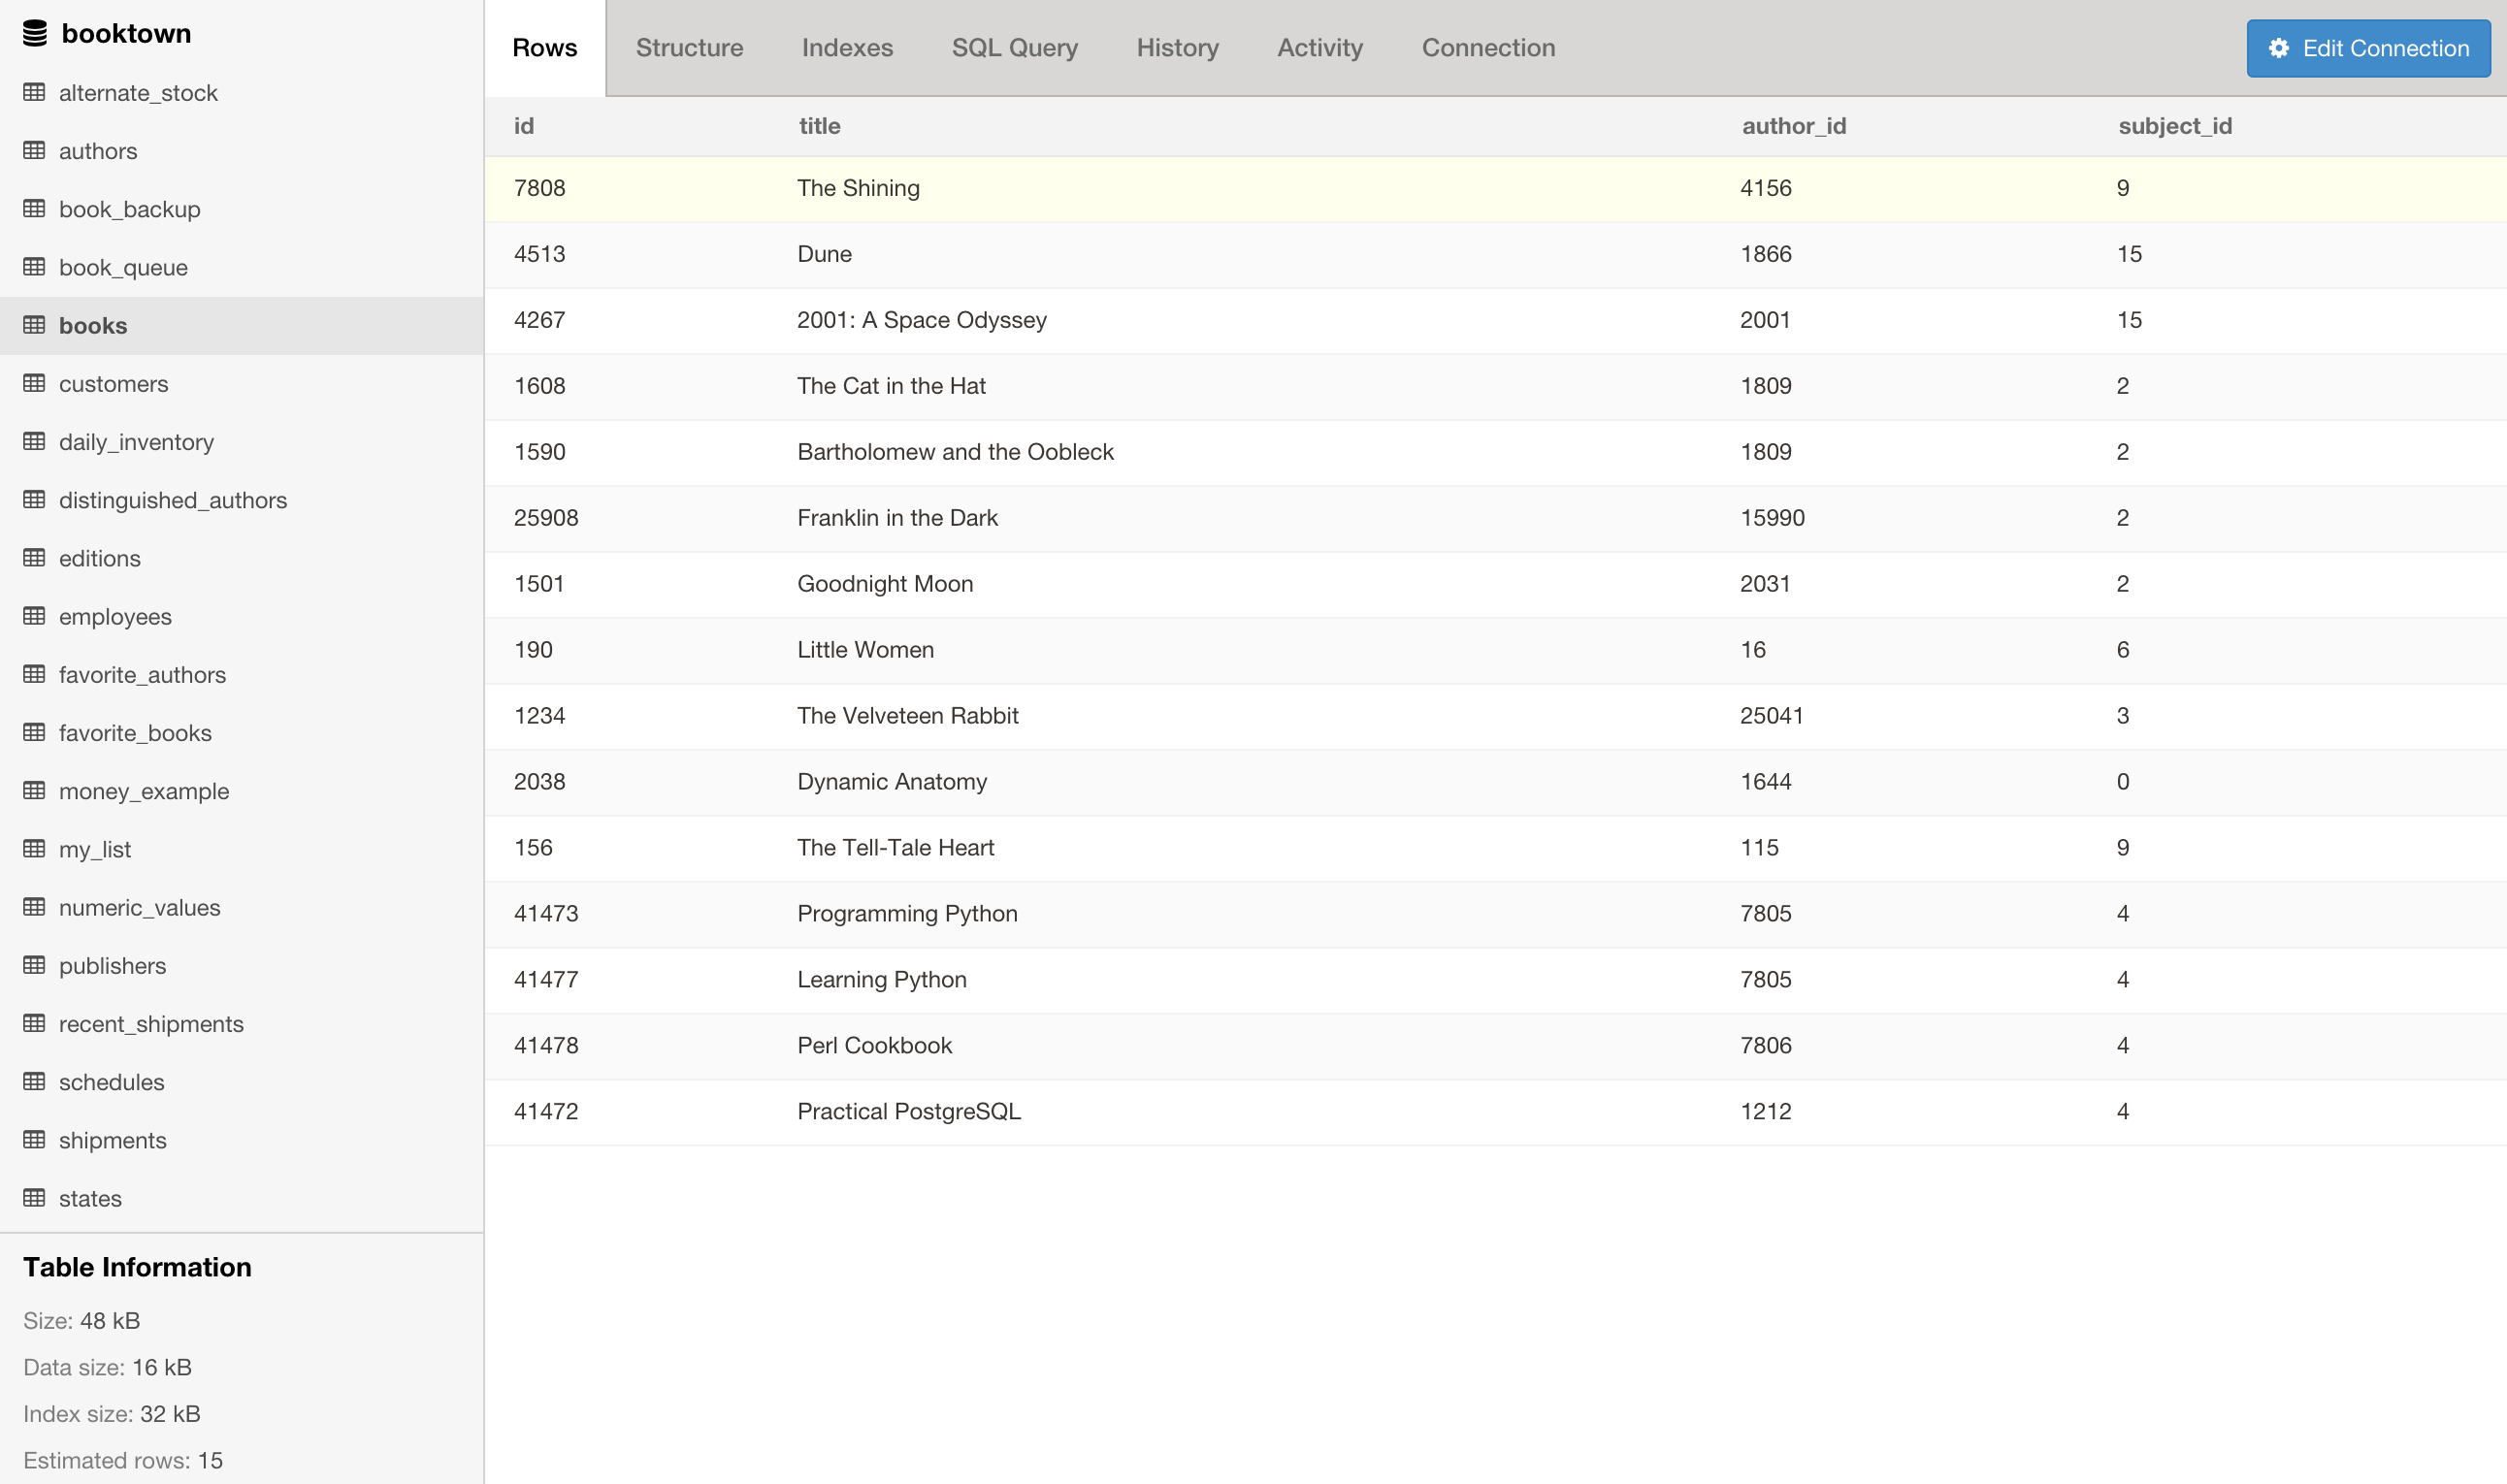Open the SQL Query tab
The image size is (2507, 1484).
tap(1014, 48)
